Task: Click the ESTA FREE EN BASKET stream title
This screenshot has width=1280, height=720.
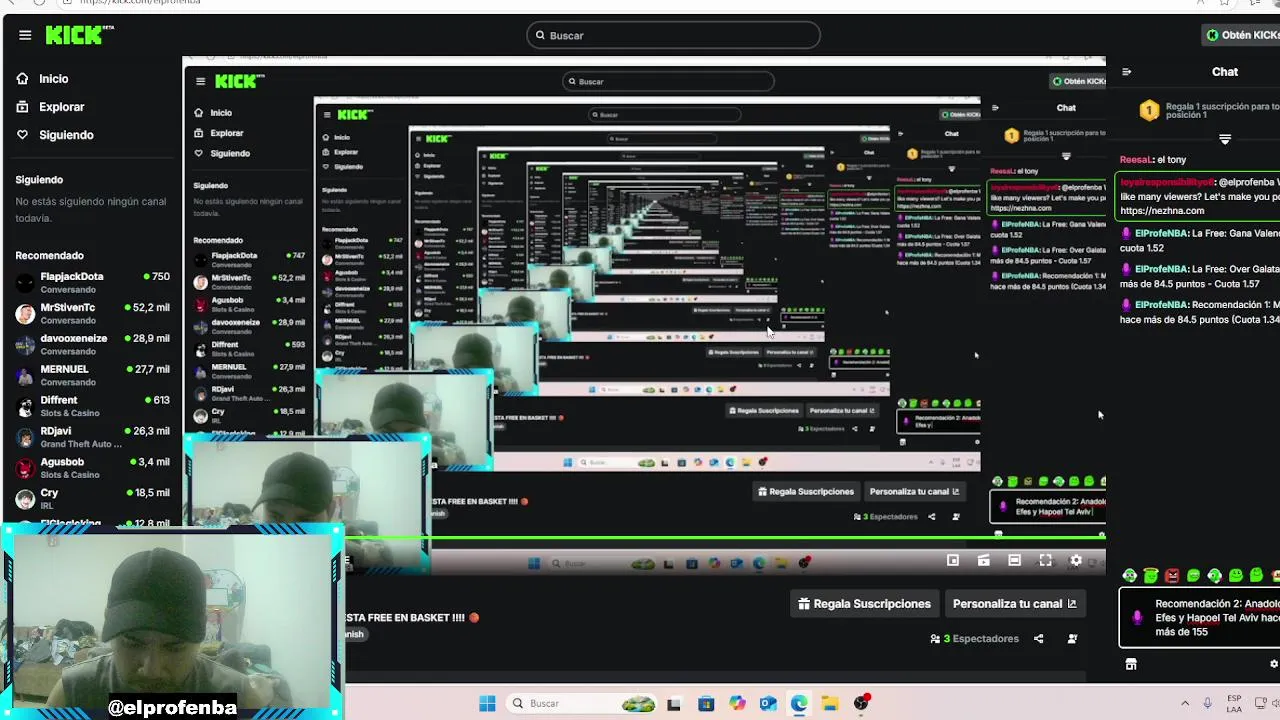Action: 412,618
